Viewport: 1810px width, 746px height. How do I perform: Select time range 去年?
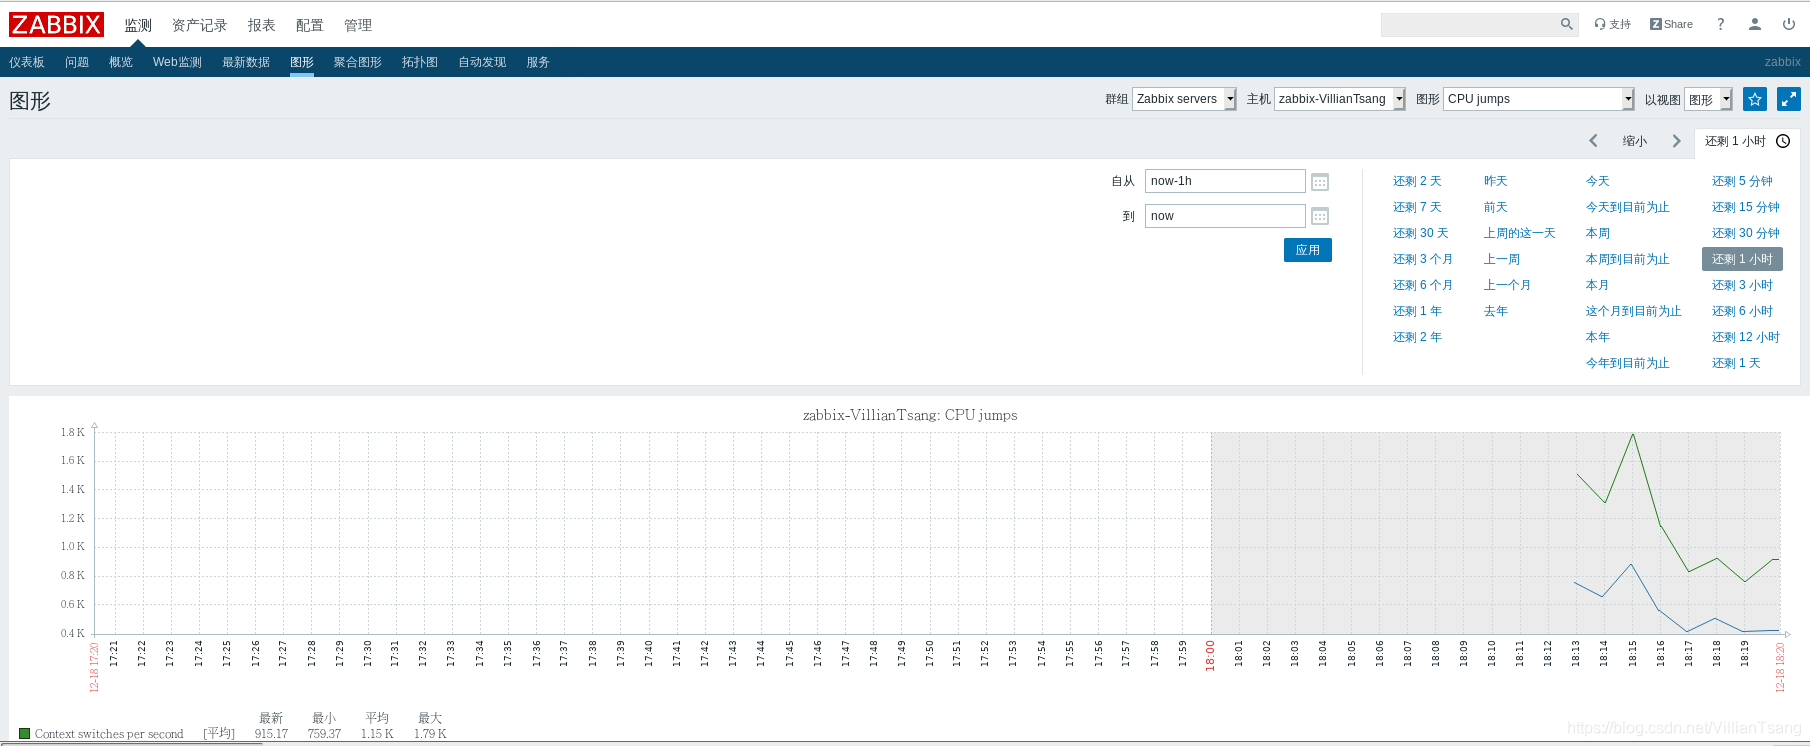click(1496, 311)
